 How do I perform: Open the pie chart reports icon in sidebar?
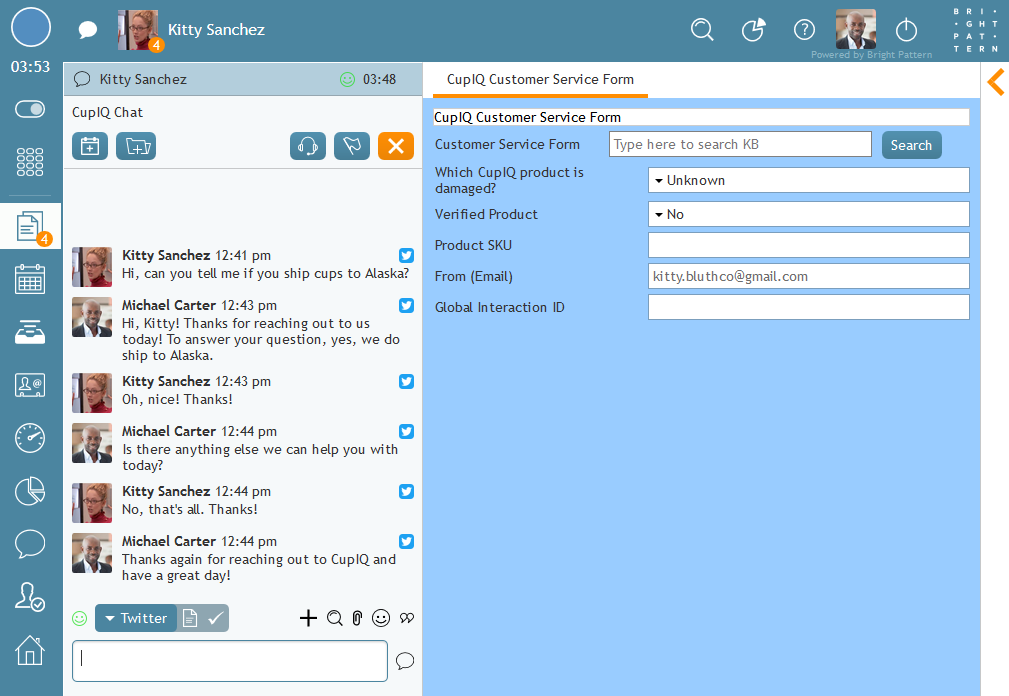[30, 491]
